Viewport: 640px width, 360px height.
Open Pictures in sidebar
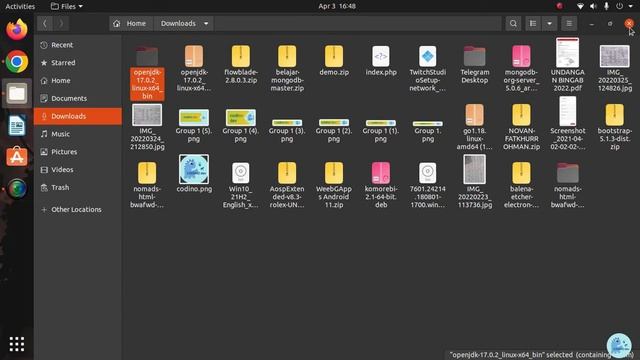pyautogui.click(x=78, y=152)
